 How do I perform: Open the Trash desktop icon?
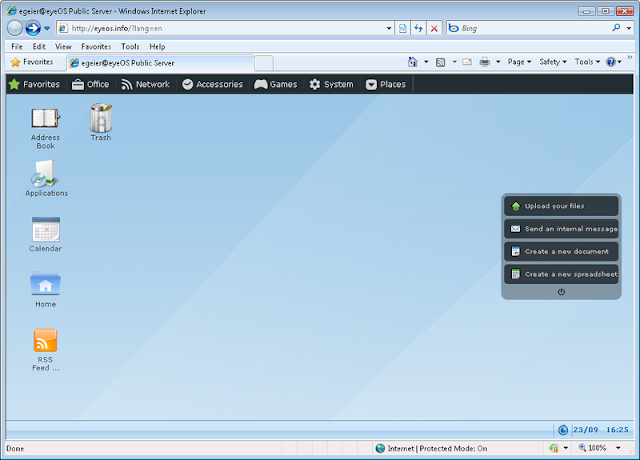pos(101,122)
